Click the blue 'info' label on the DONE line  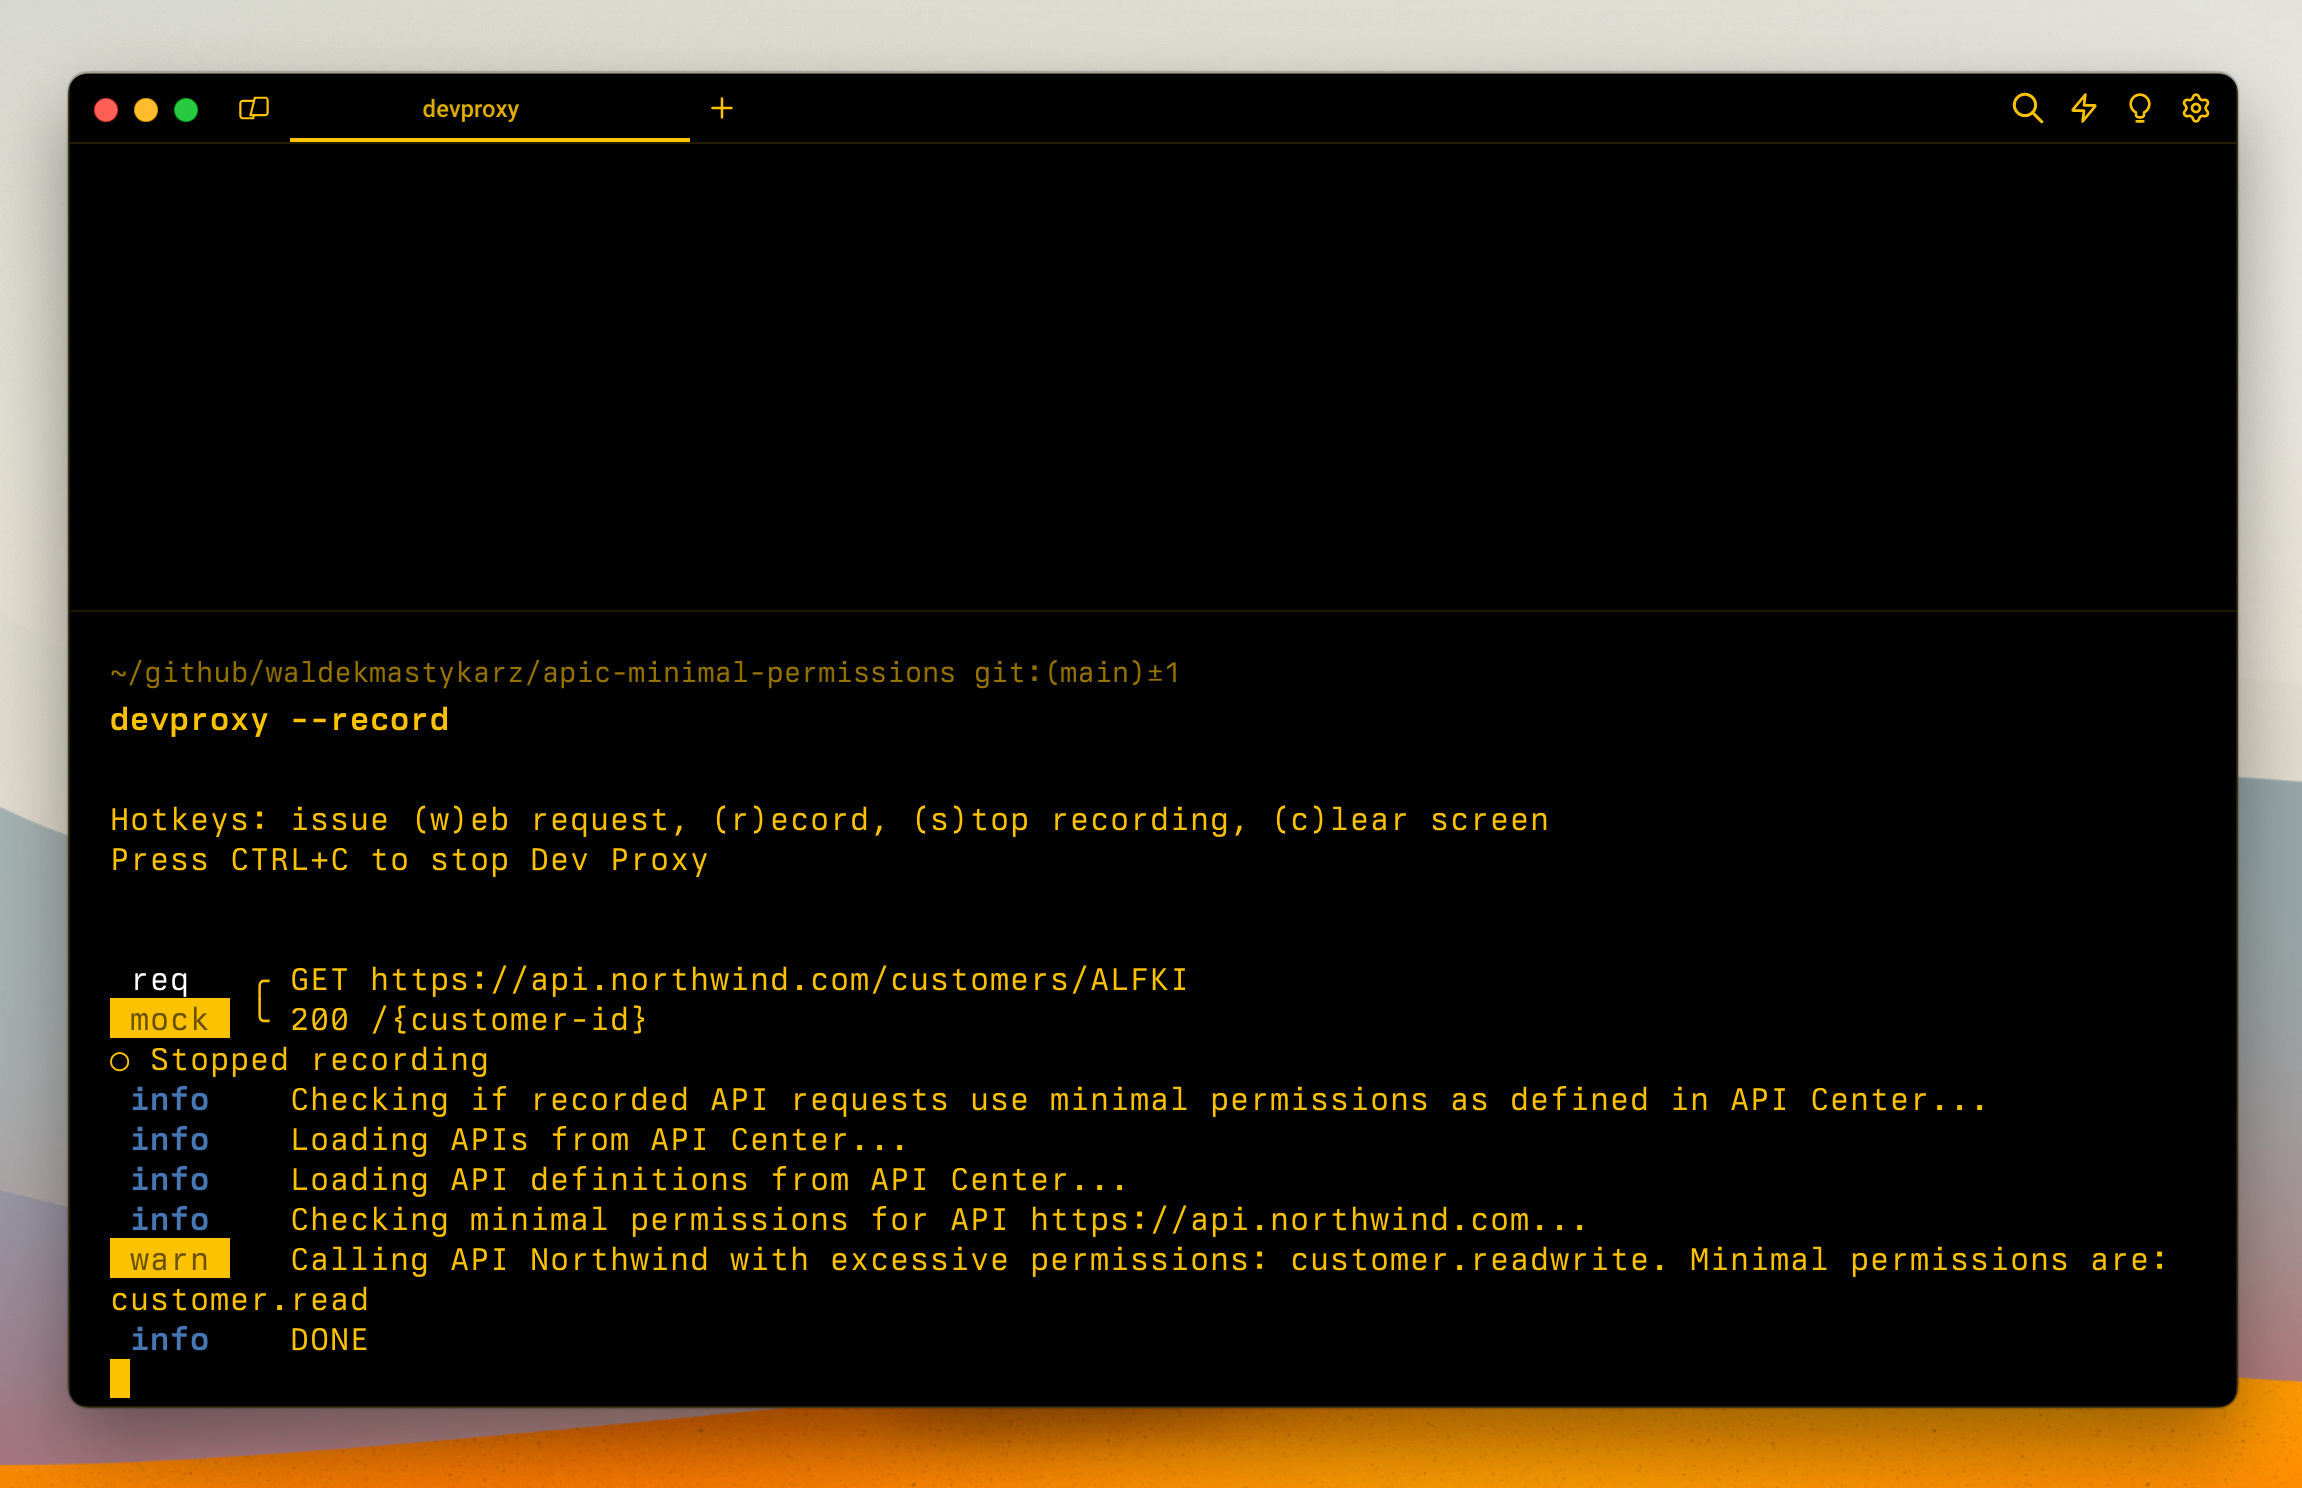[169, 1339]
